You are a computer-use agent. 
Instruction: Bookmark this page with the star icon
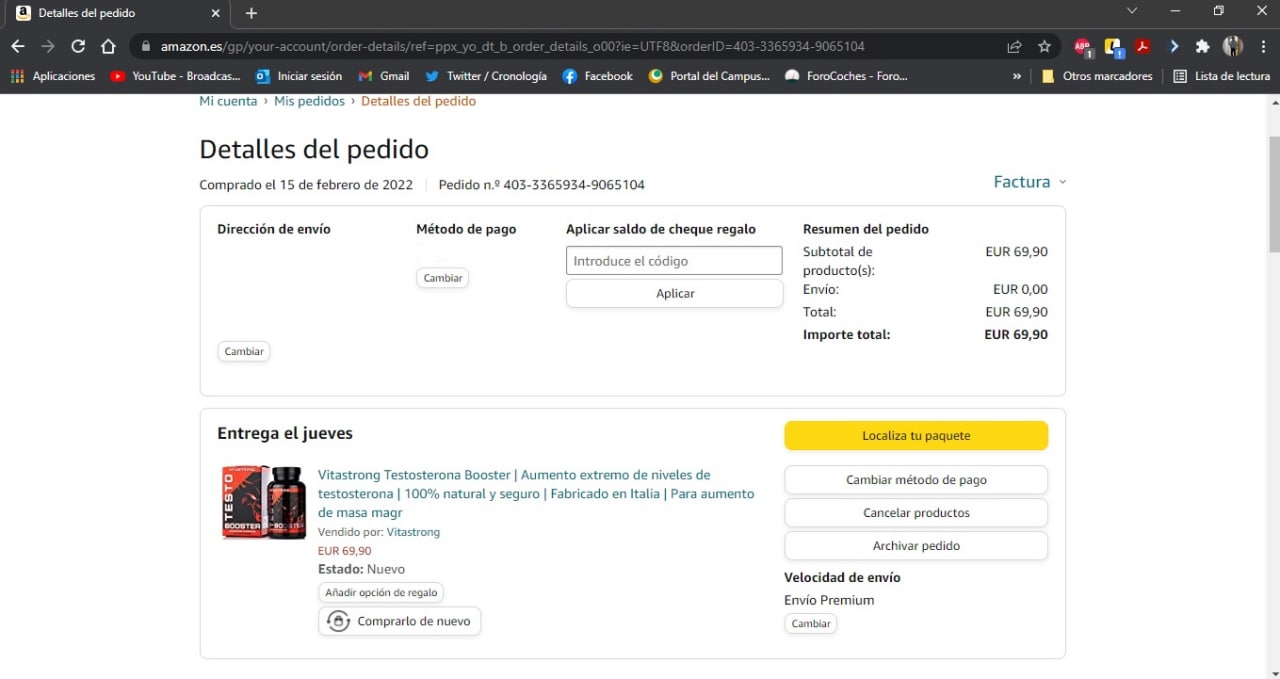(x=1044, y=46)
